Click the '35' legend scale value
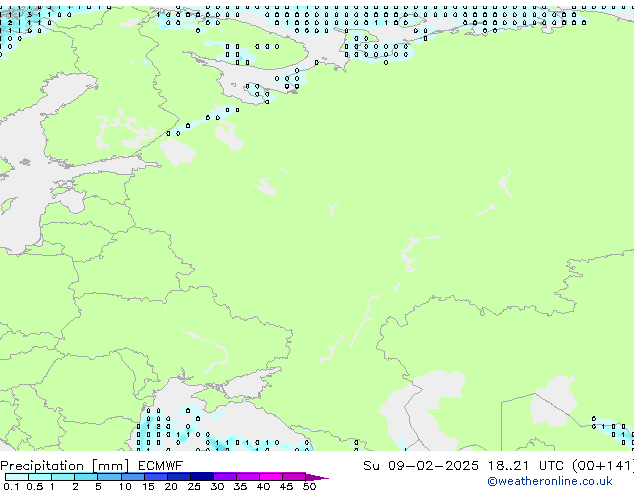The image size is (634, 490). [240, 486]
